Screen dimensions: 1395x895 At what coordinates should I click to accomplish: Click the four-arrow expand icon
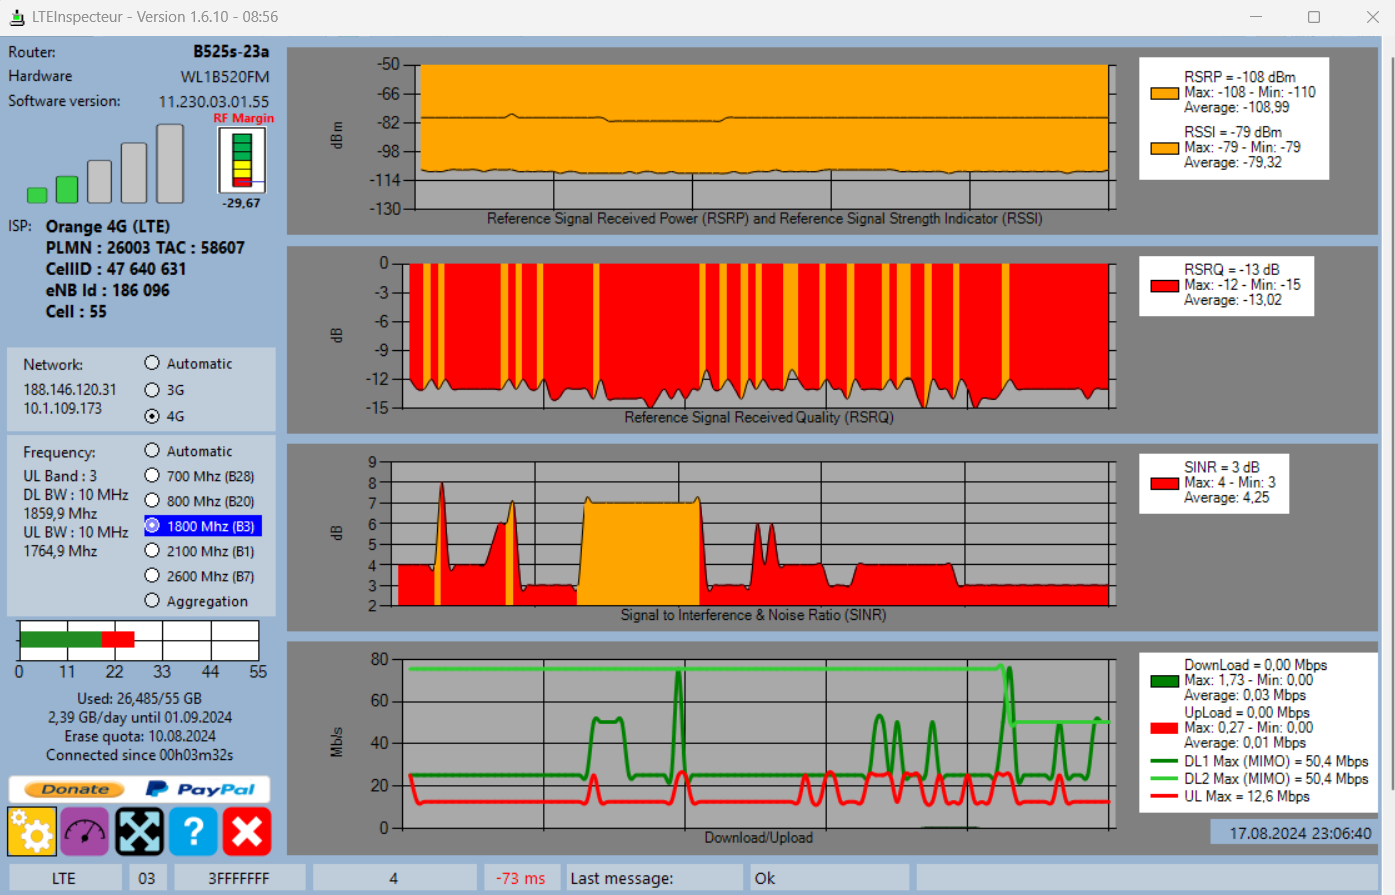pyautogui.click(x=139, y=832)
